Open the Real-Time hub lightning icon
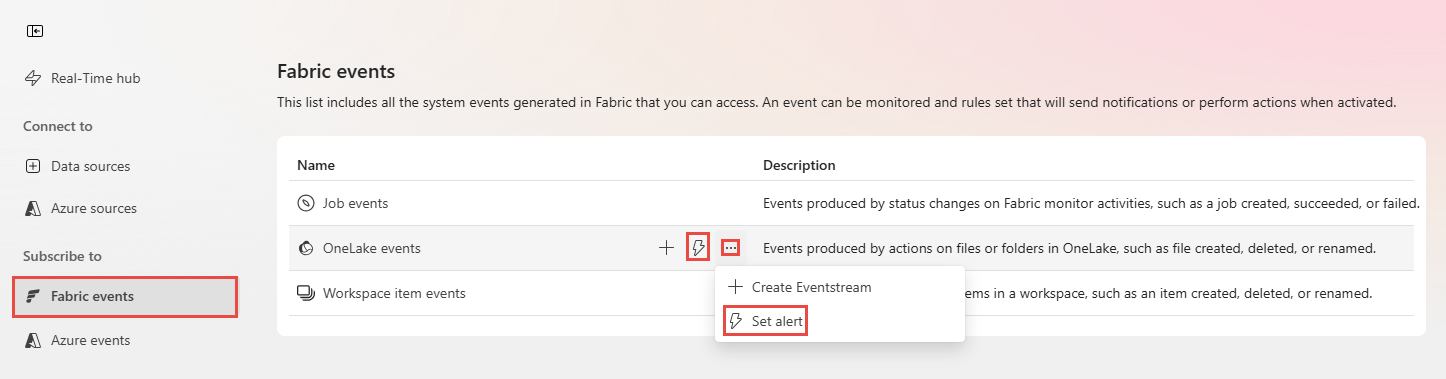Viewport: 1446px width, 379px height. point(33,78)
